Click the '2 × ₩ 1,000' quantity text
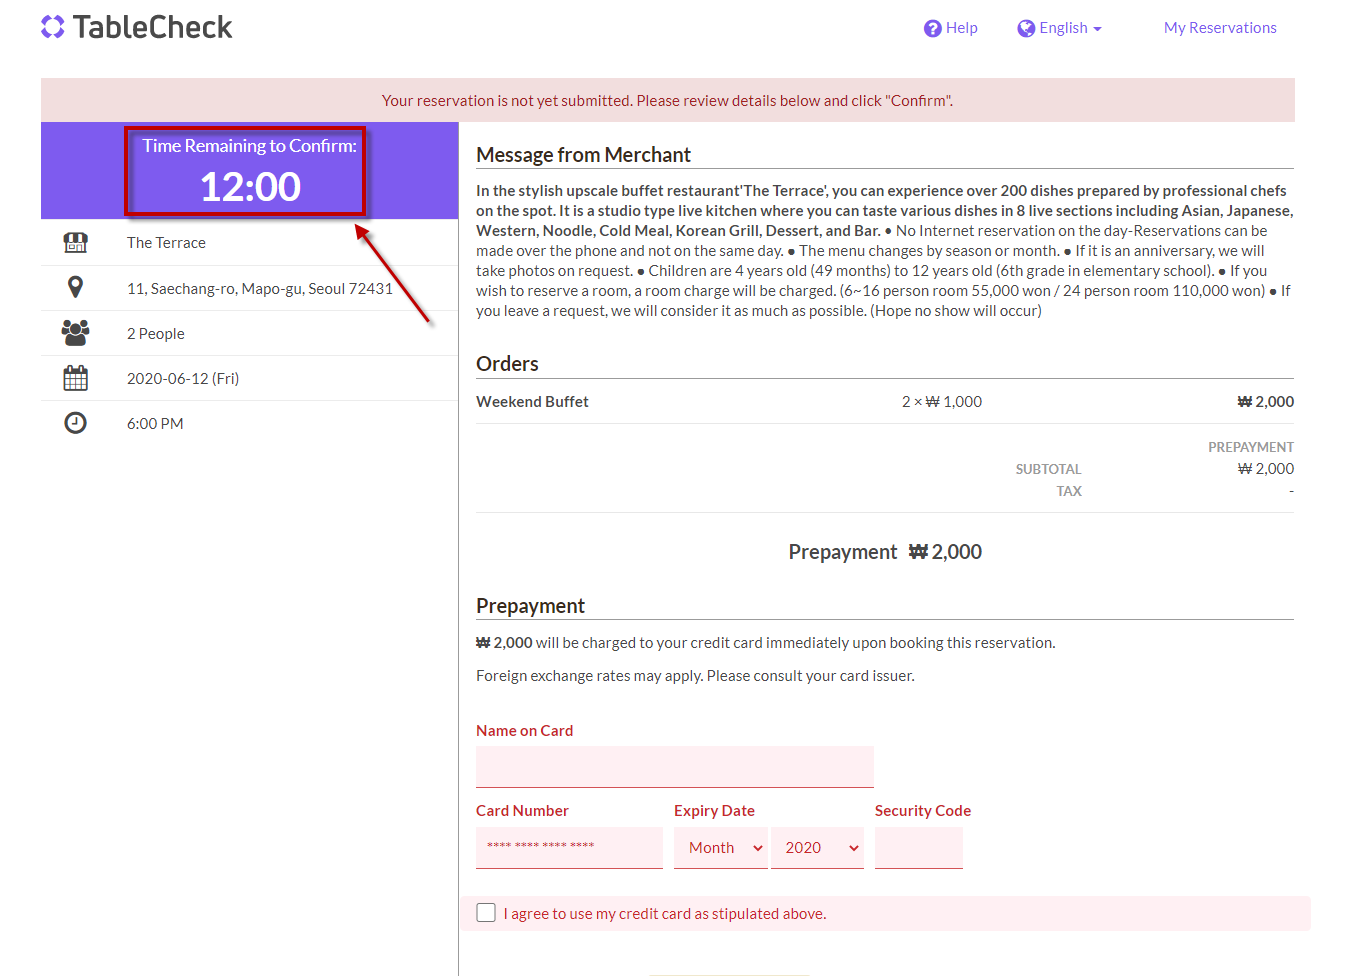The height and width of the screenshot is (976, 1351). [x=942, y=402]
